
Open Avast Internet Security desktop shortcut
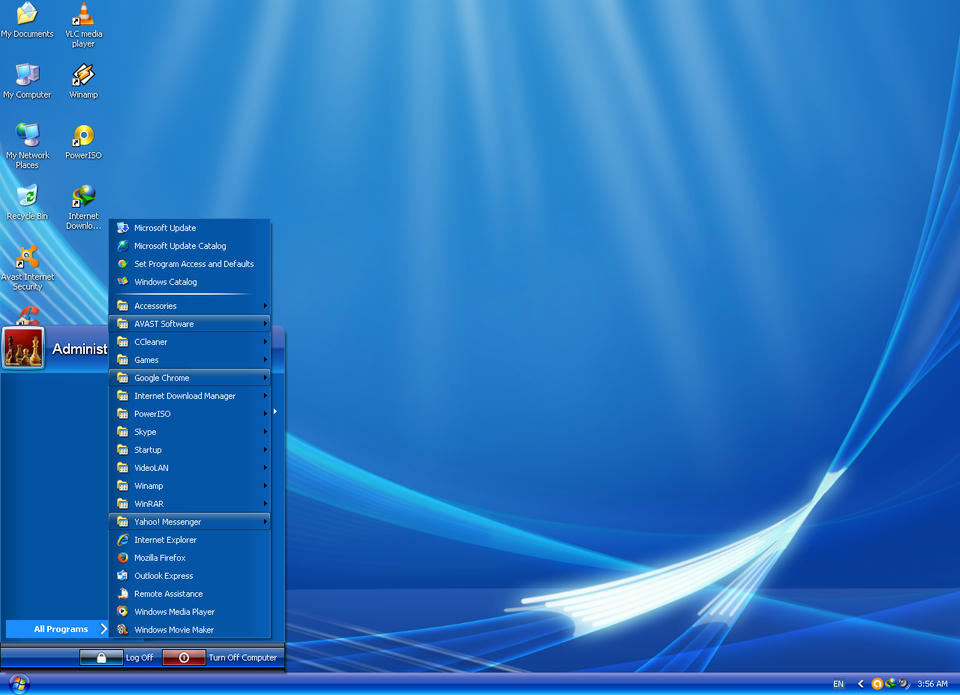pyautogui.click(x=27, y=268)
